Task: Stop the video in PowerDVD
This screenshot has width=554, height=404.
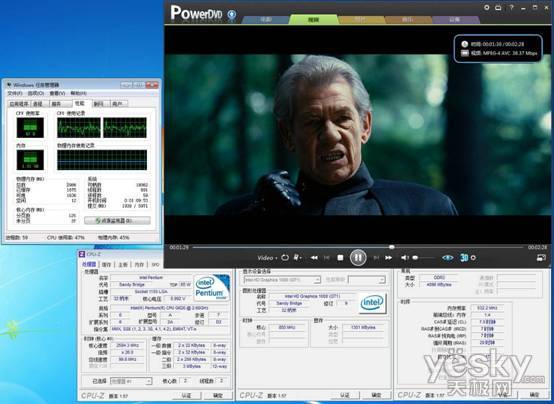Action: click(x=340, y=258)
